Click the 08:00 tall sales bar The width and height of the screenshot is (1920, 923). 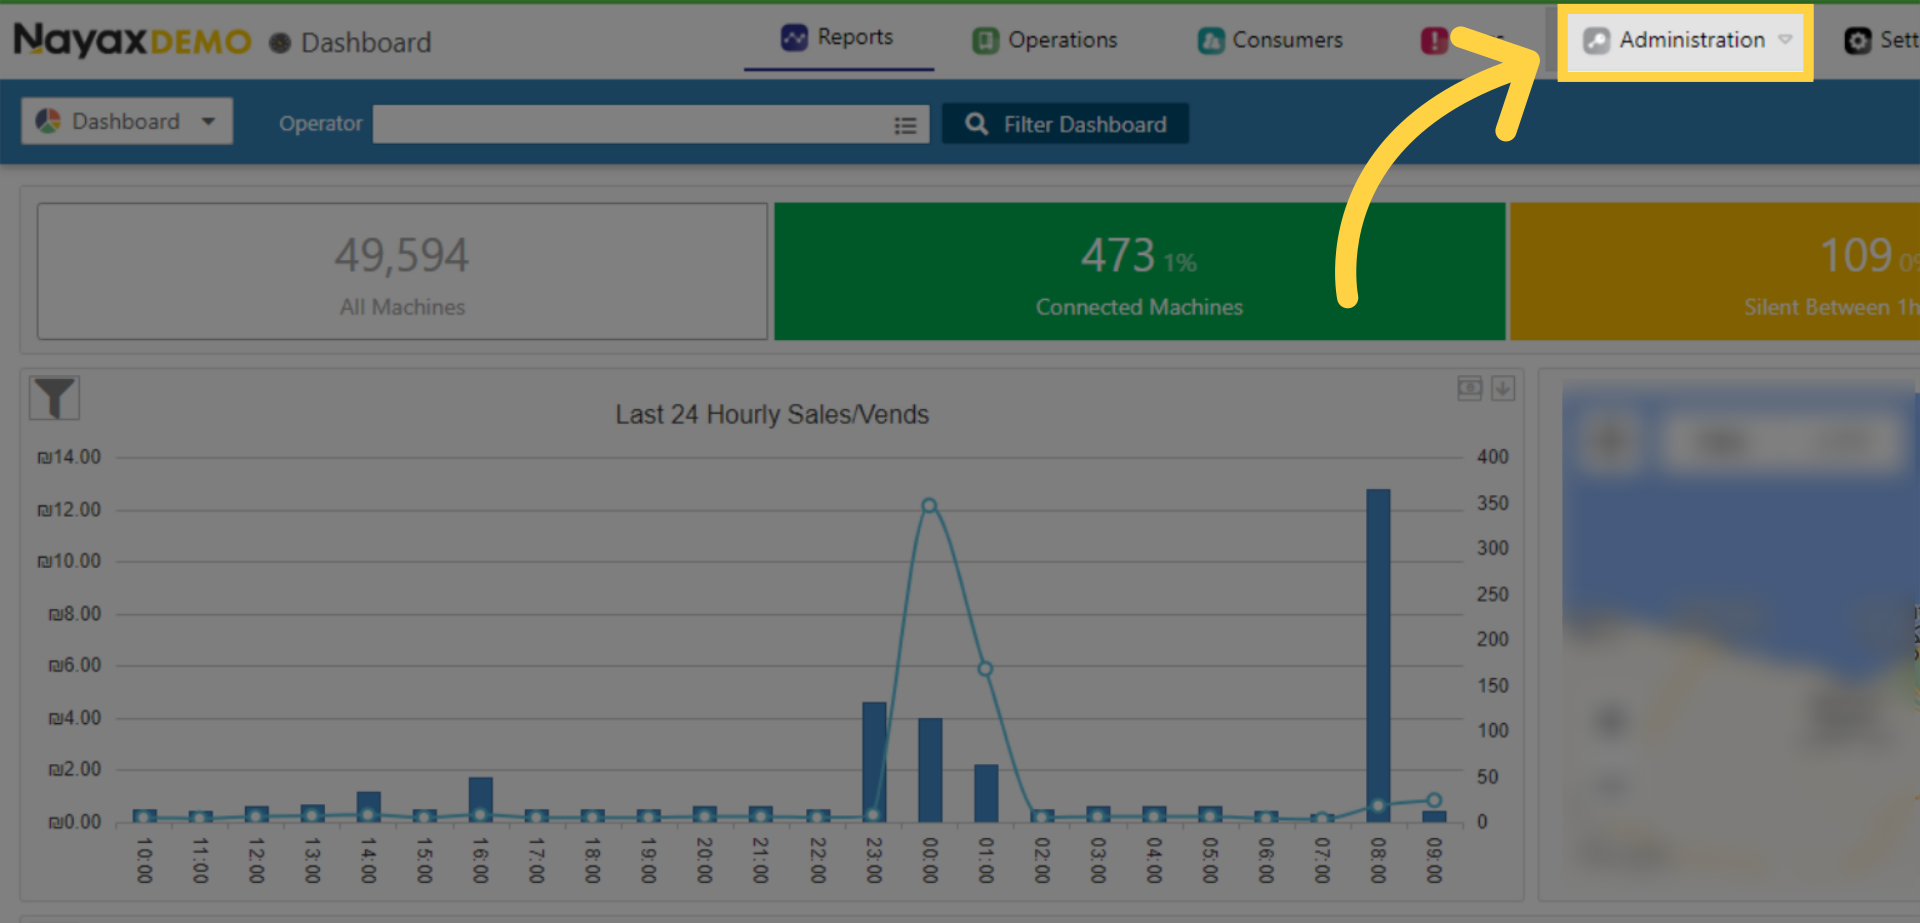(x=1378, y=655)
